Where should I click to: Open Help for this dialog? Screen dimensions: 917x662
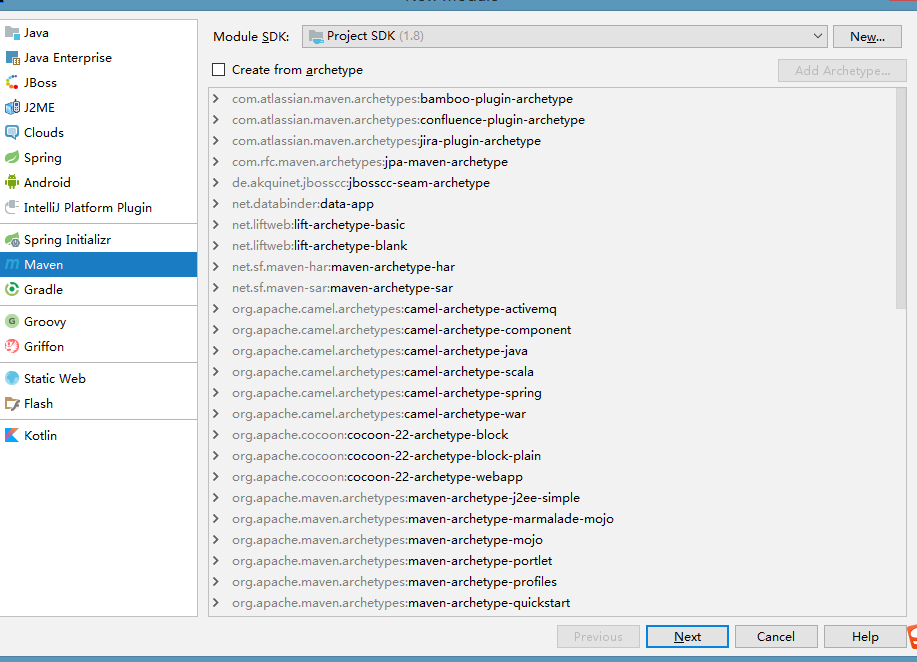tap(865, 636)
